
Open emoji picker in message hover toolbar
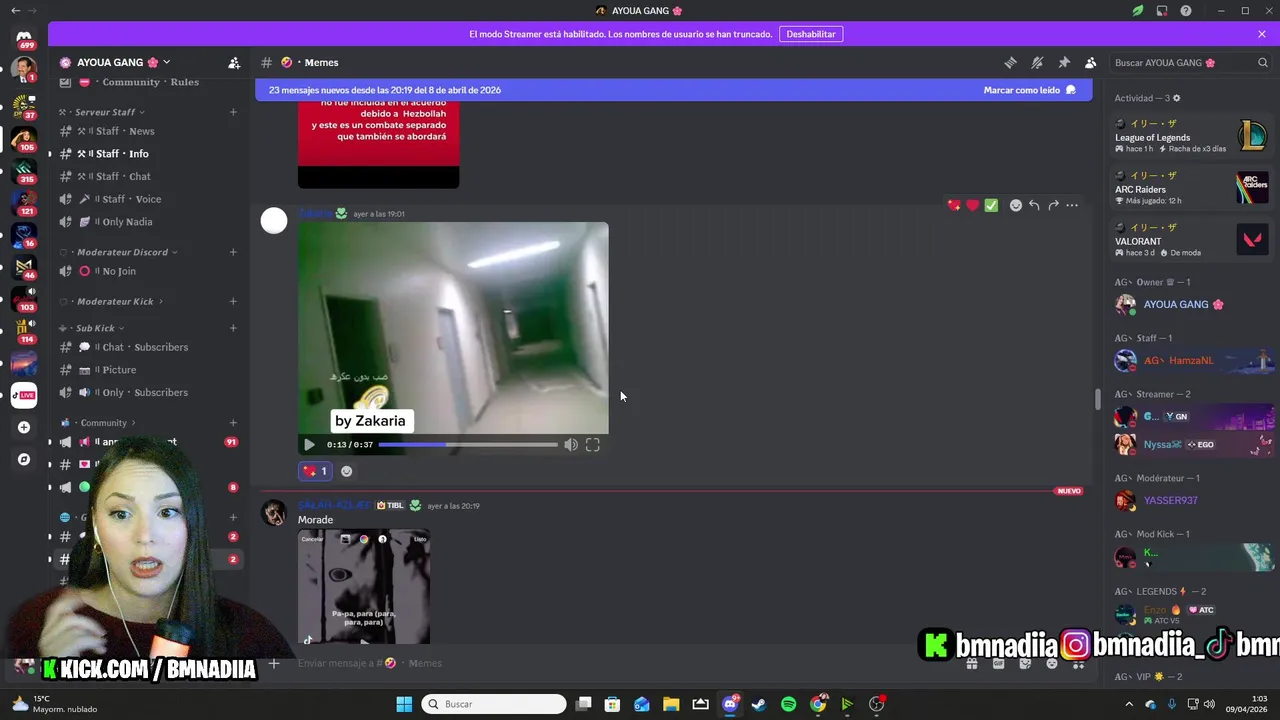[x=1016, y=205]
